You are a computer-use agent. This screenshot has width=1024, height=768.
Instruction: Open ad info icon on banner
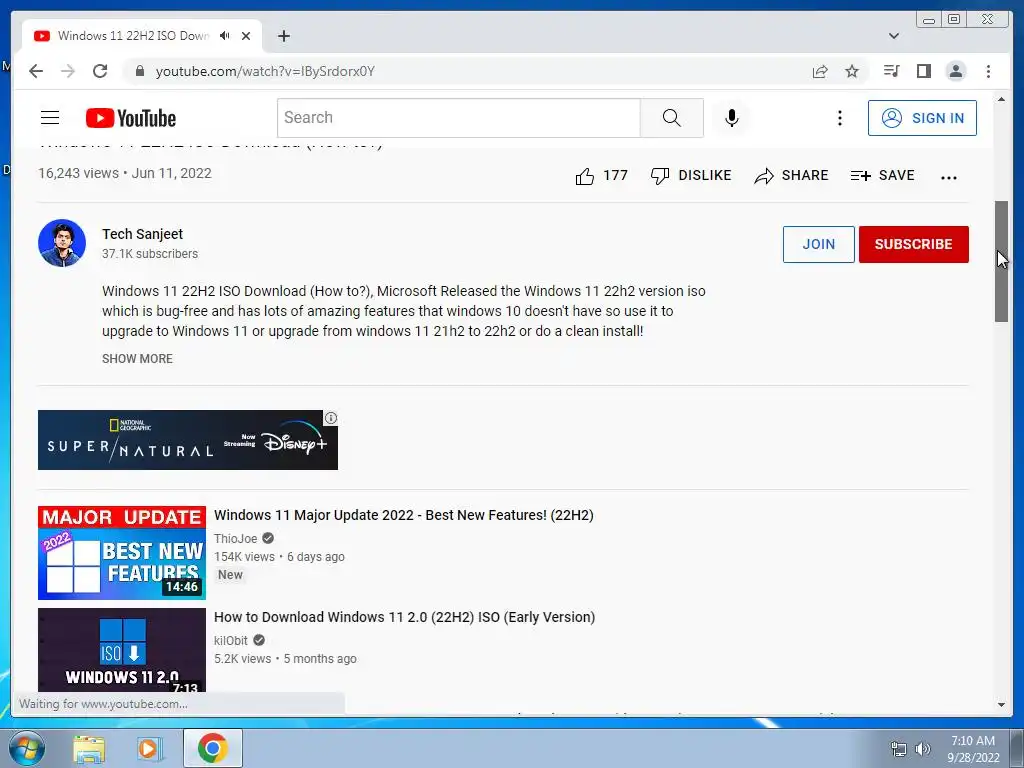tap(331, 418)
